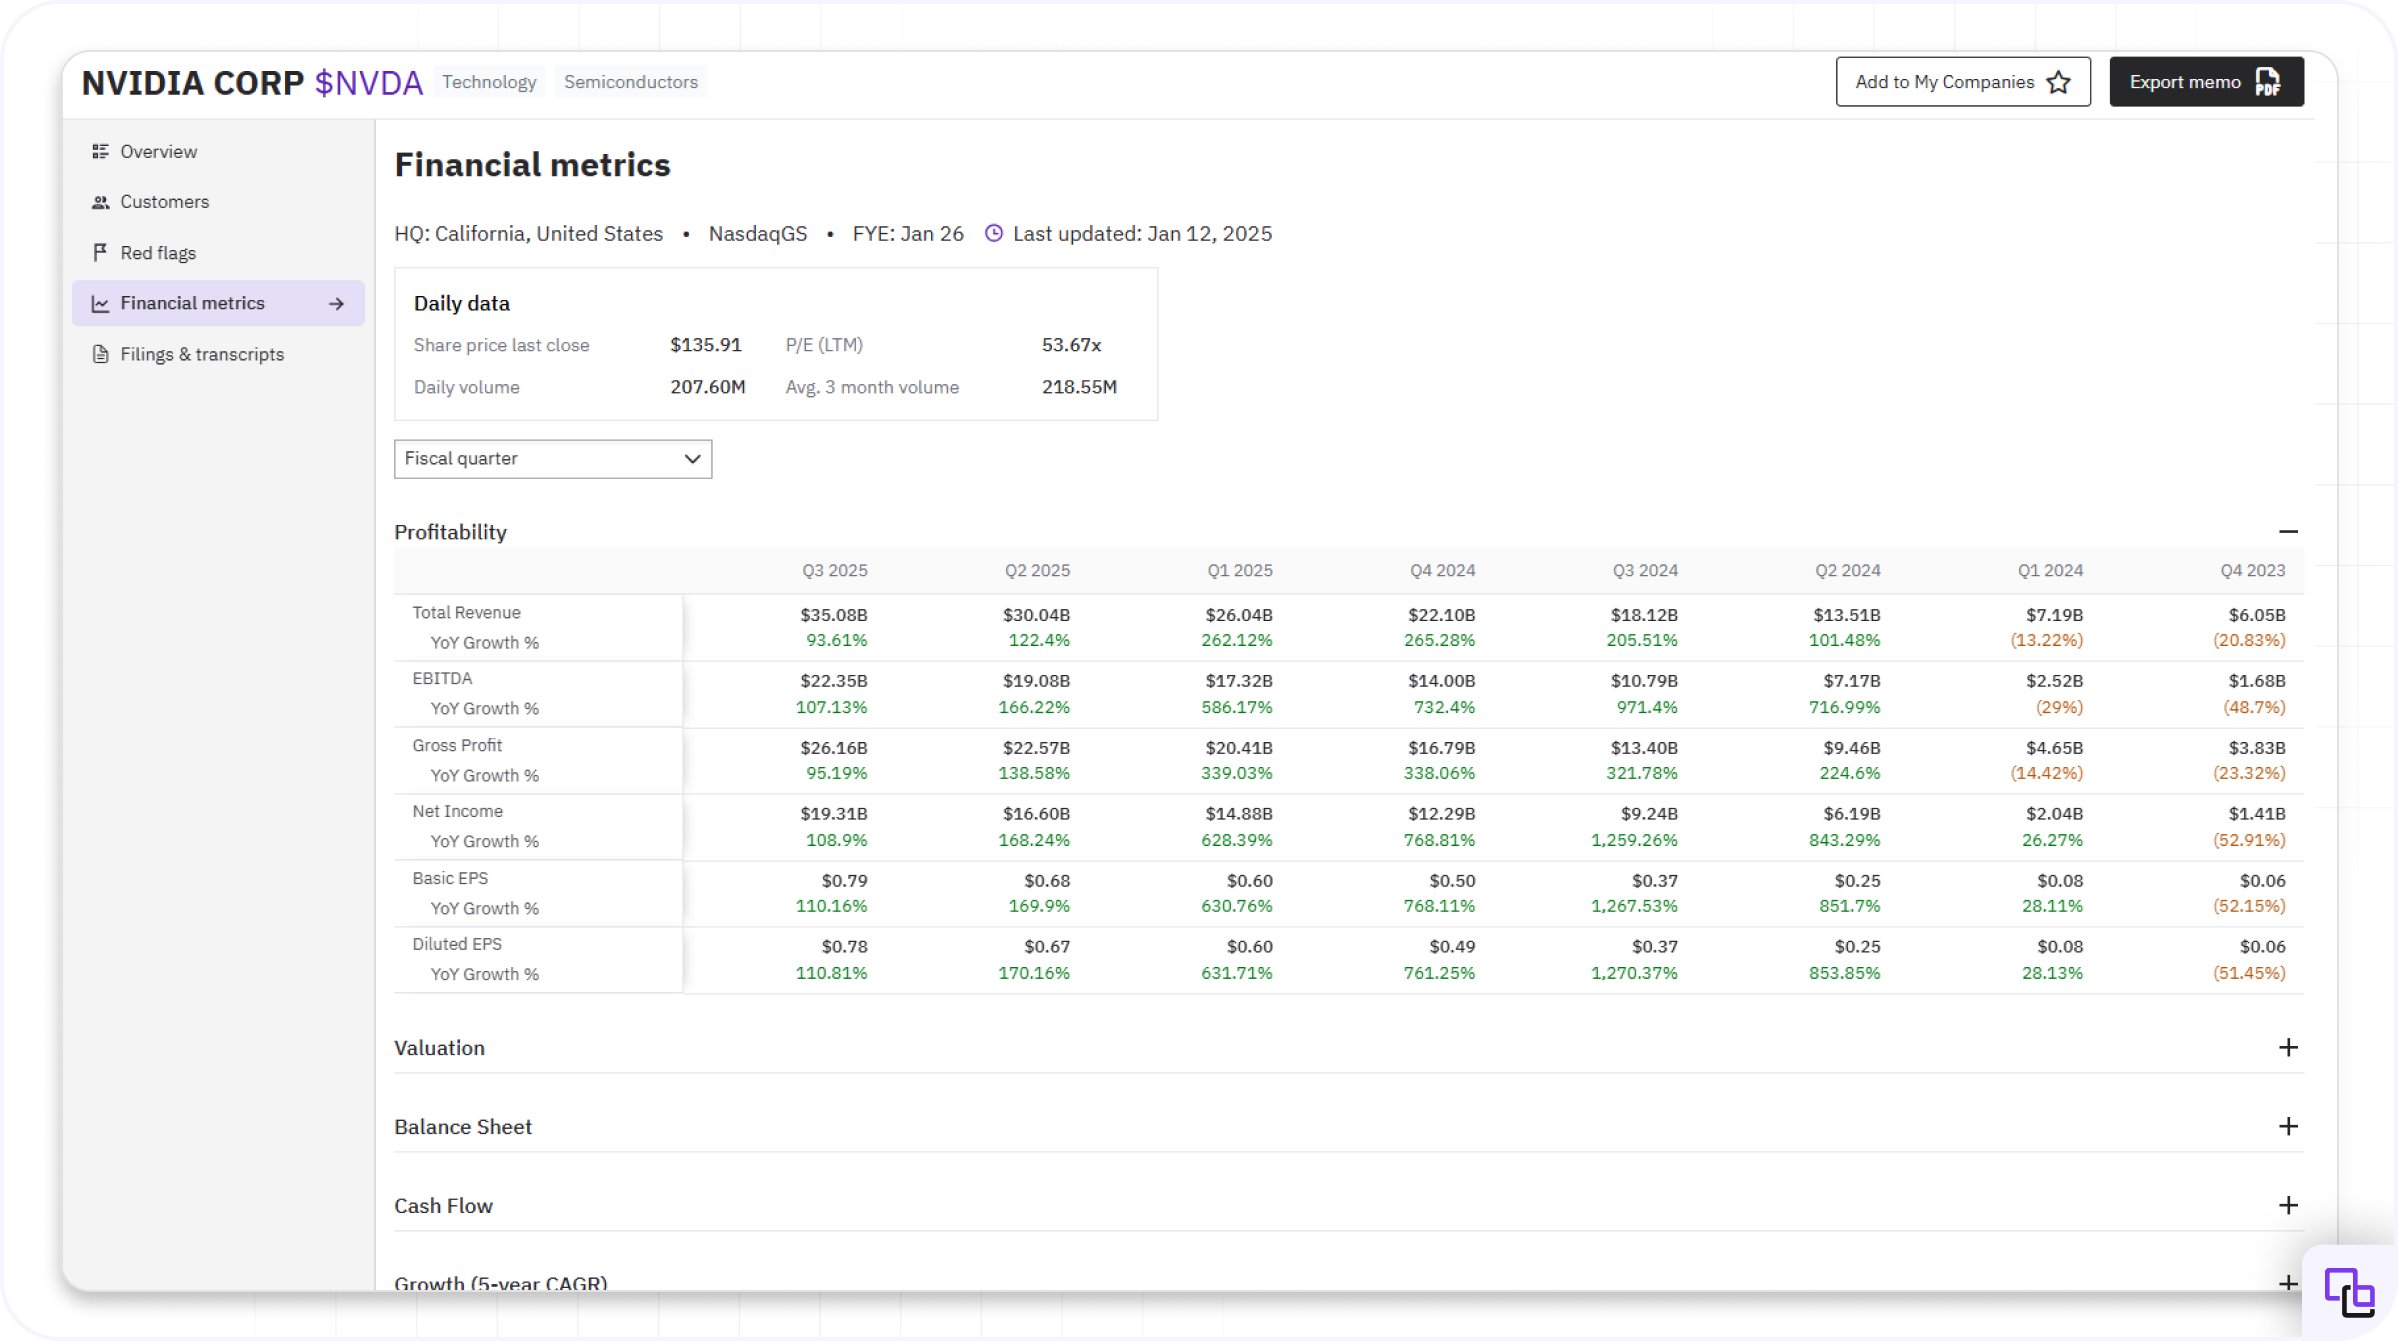Collapse the Profitability section

(x=2288, y=531)
